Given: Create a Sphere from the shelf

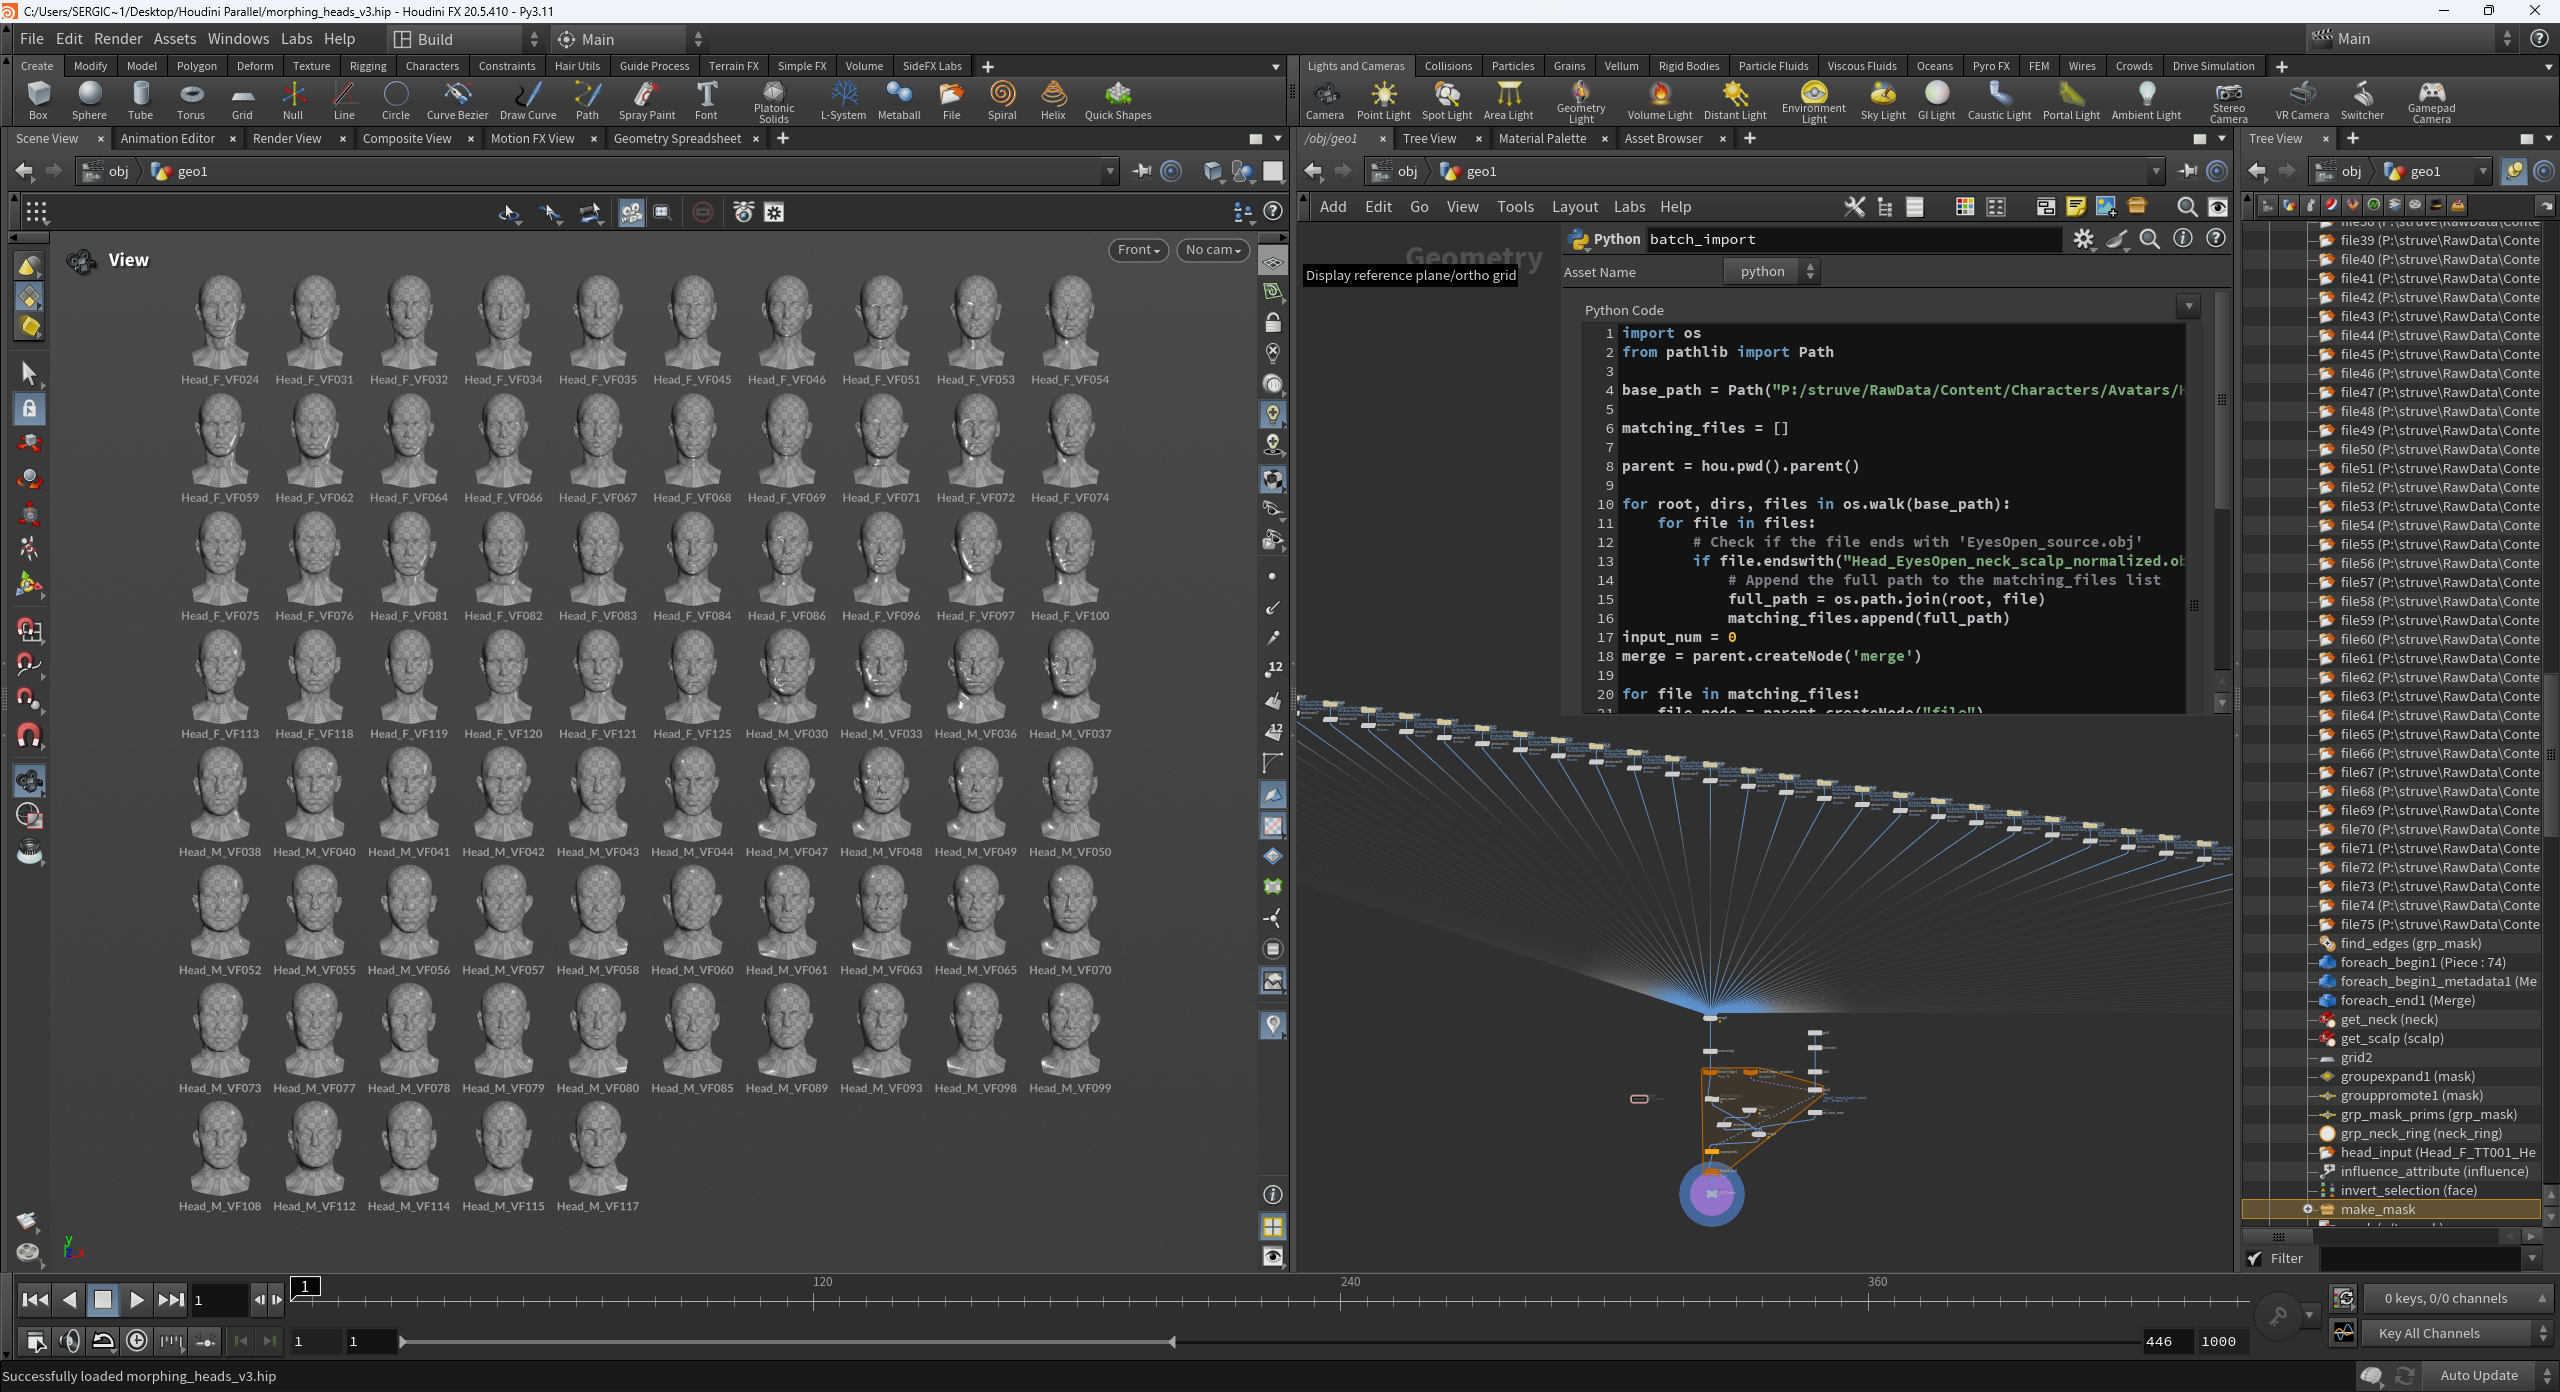Looking at the screenshot, I should (x=89, y=101).
